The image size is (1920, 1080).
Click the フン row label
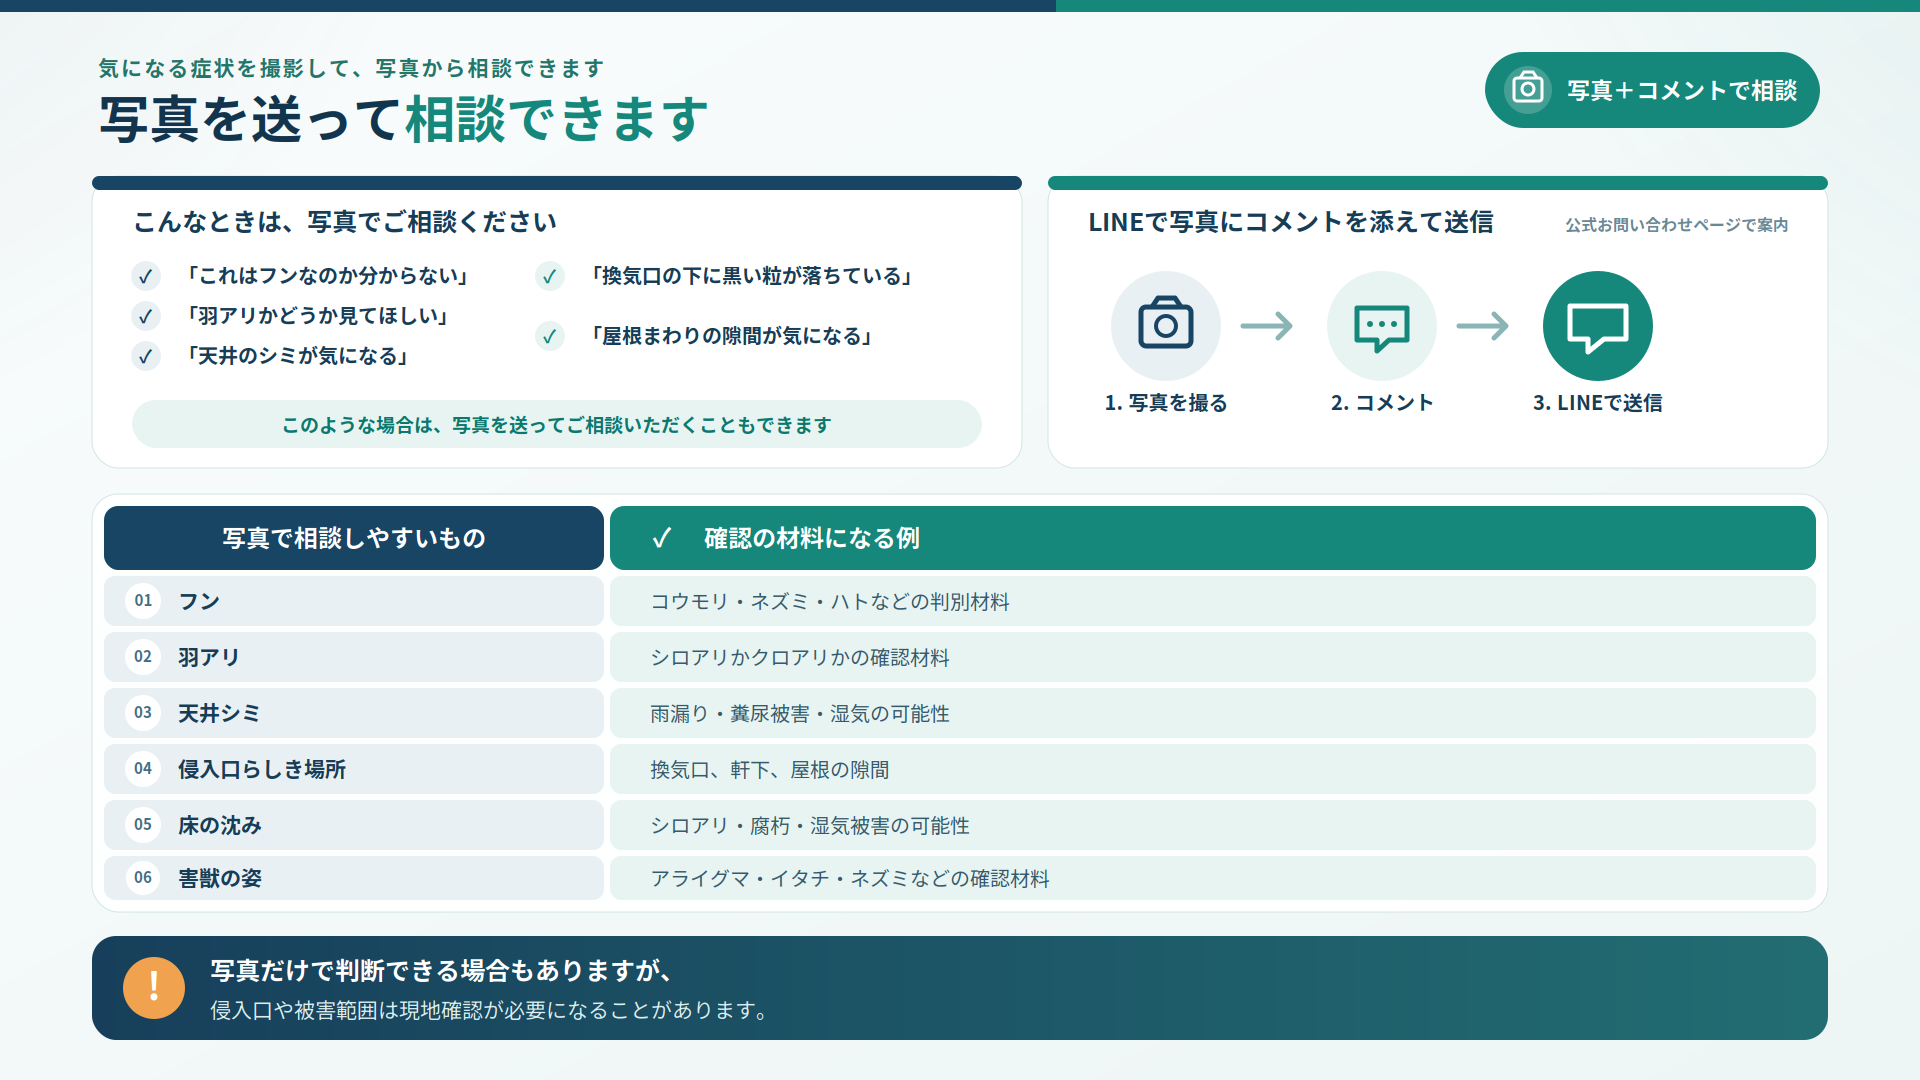[199, 601]
